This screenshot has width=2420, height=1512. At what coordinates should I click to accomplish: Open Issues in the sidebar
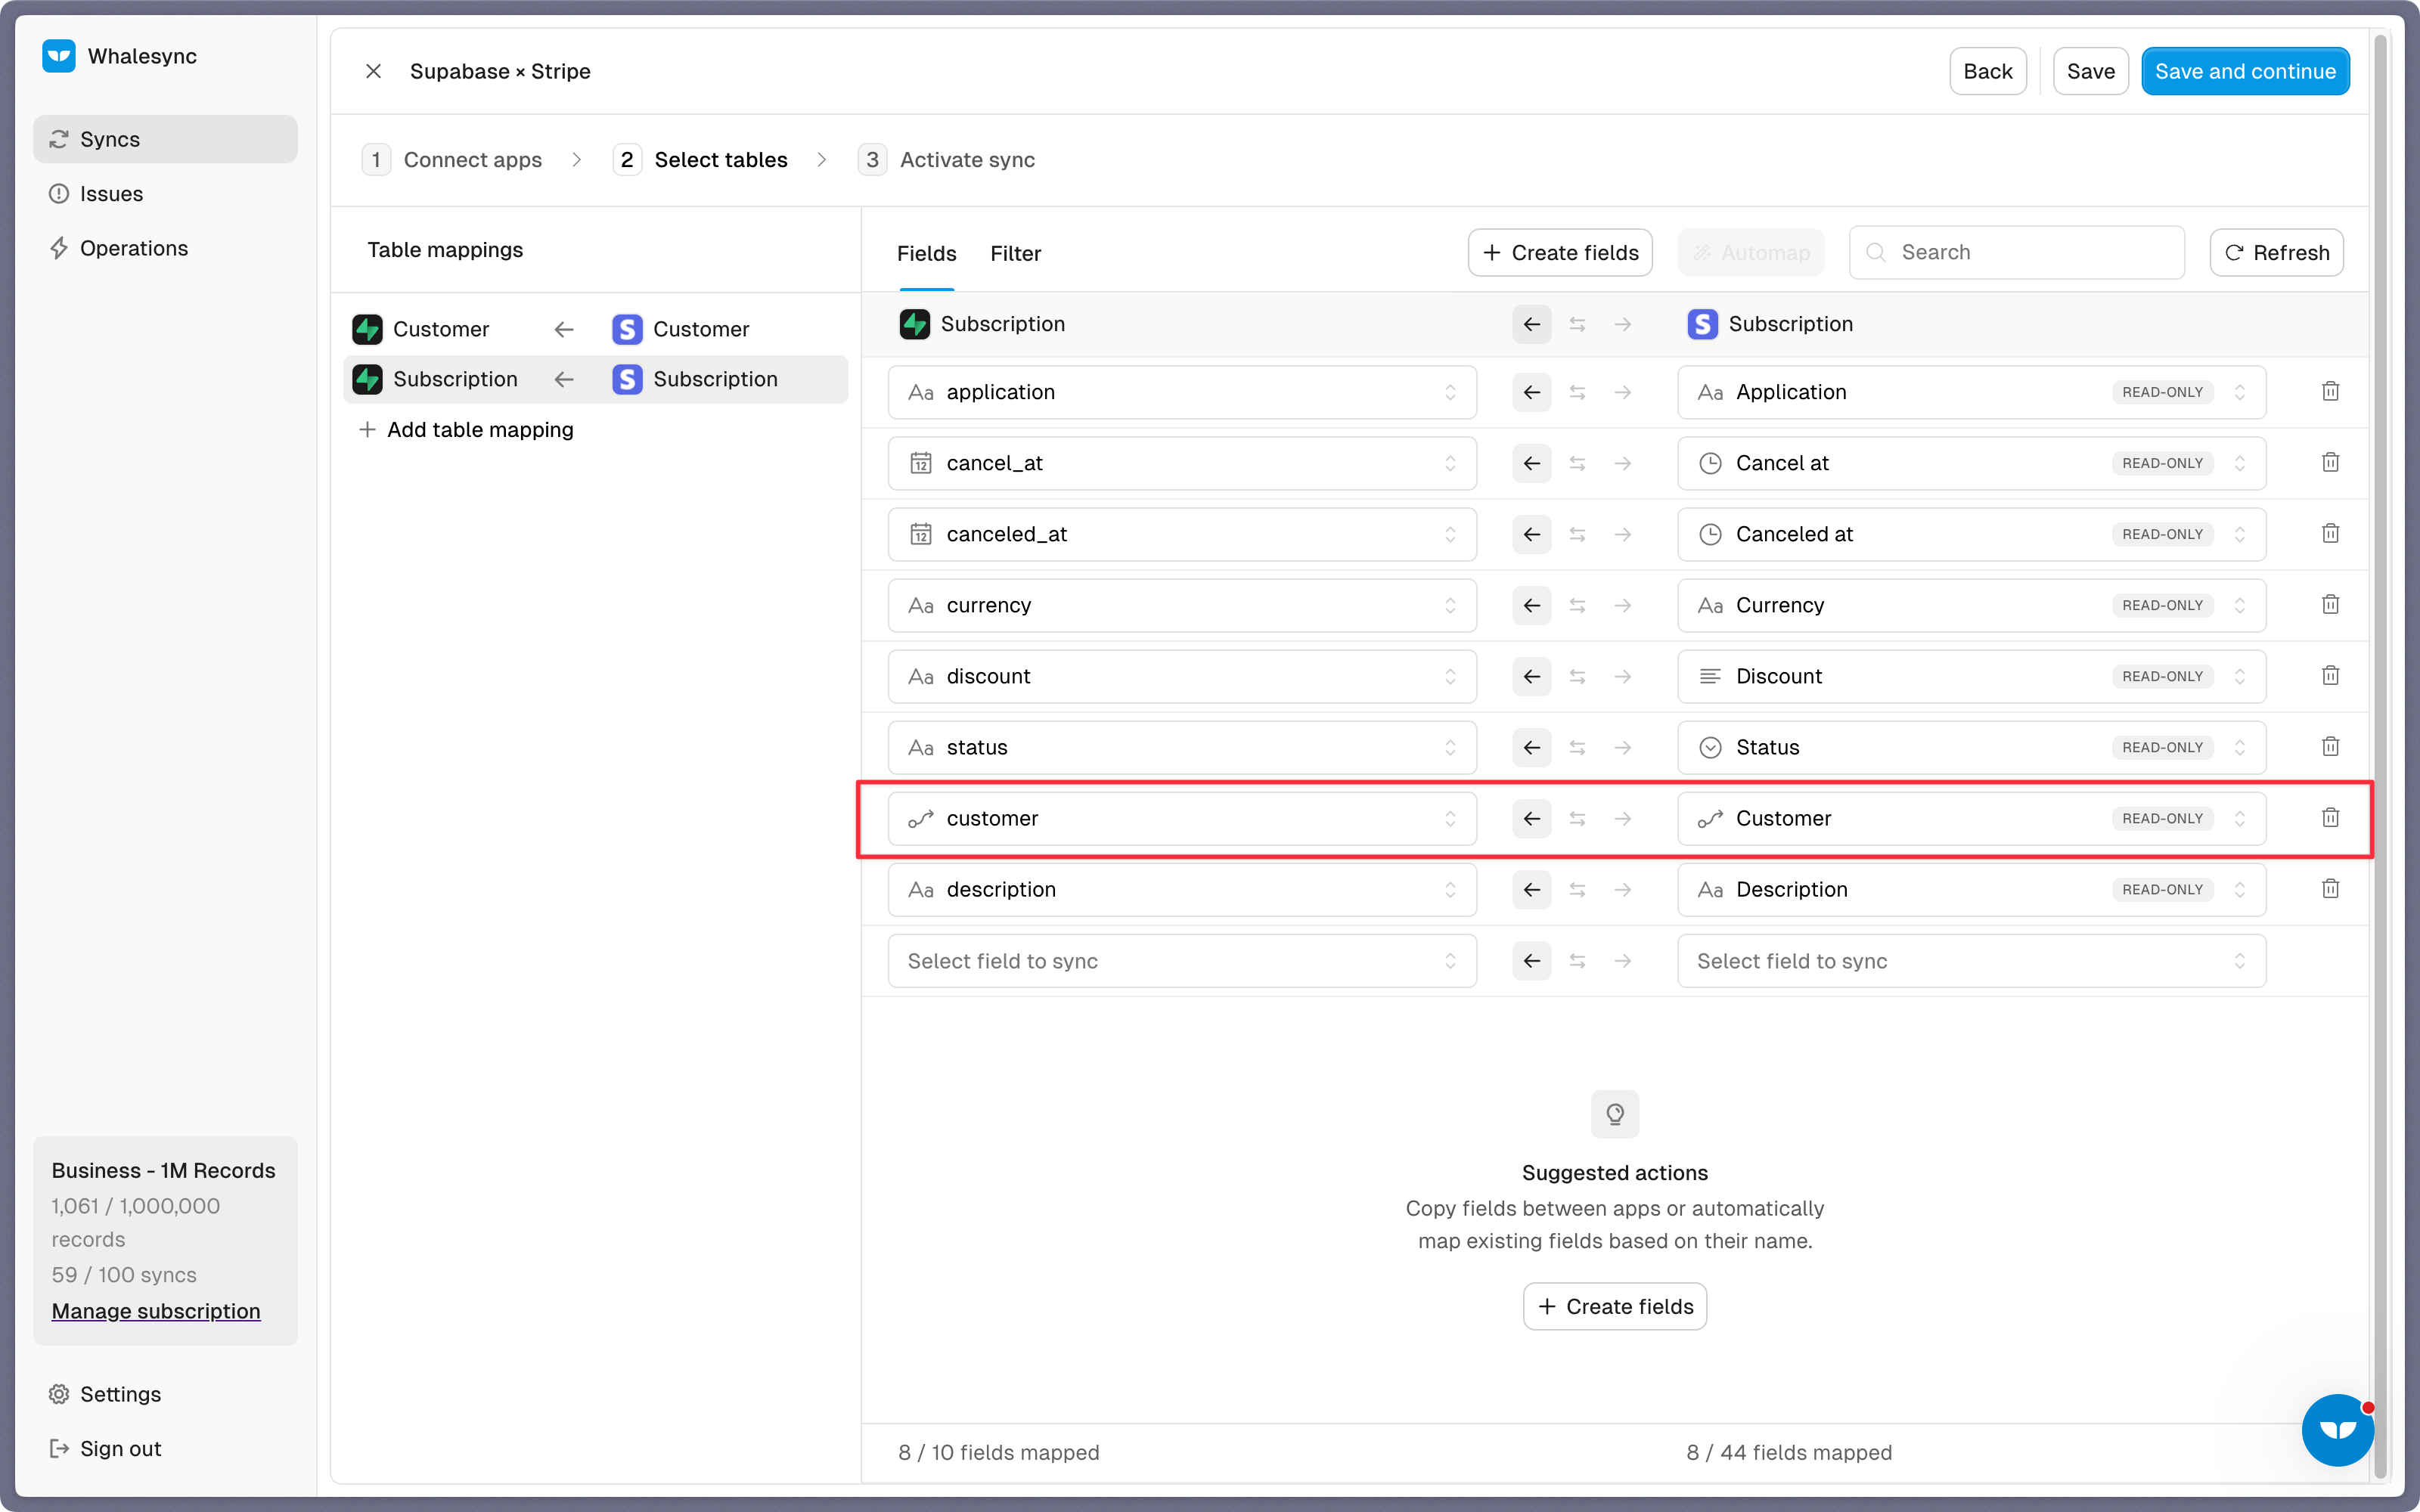[165, 193]
